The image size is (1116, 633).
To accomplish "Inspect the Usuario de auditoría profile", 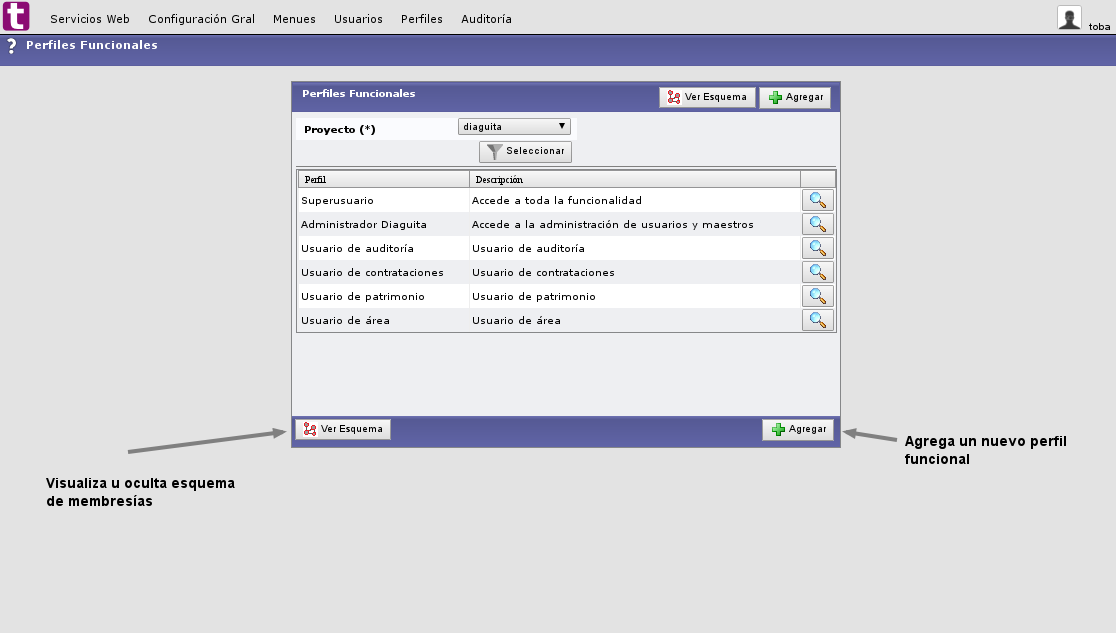I will click(x=818, y=248).
